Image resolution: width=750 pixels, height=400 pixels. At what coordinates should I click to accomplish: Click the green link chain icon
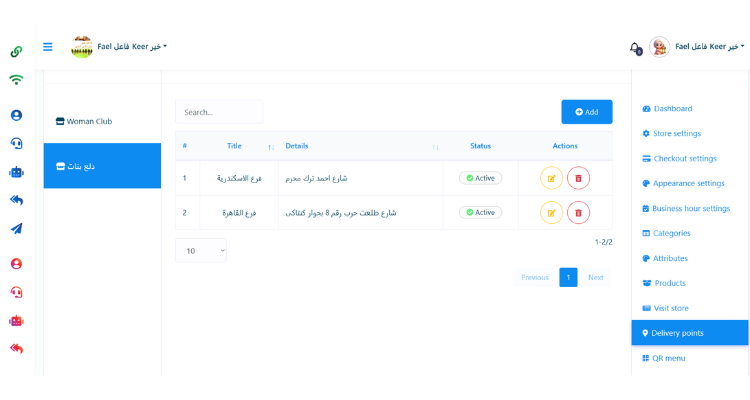click(16, 51)
